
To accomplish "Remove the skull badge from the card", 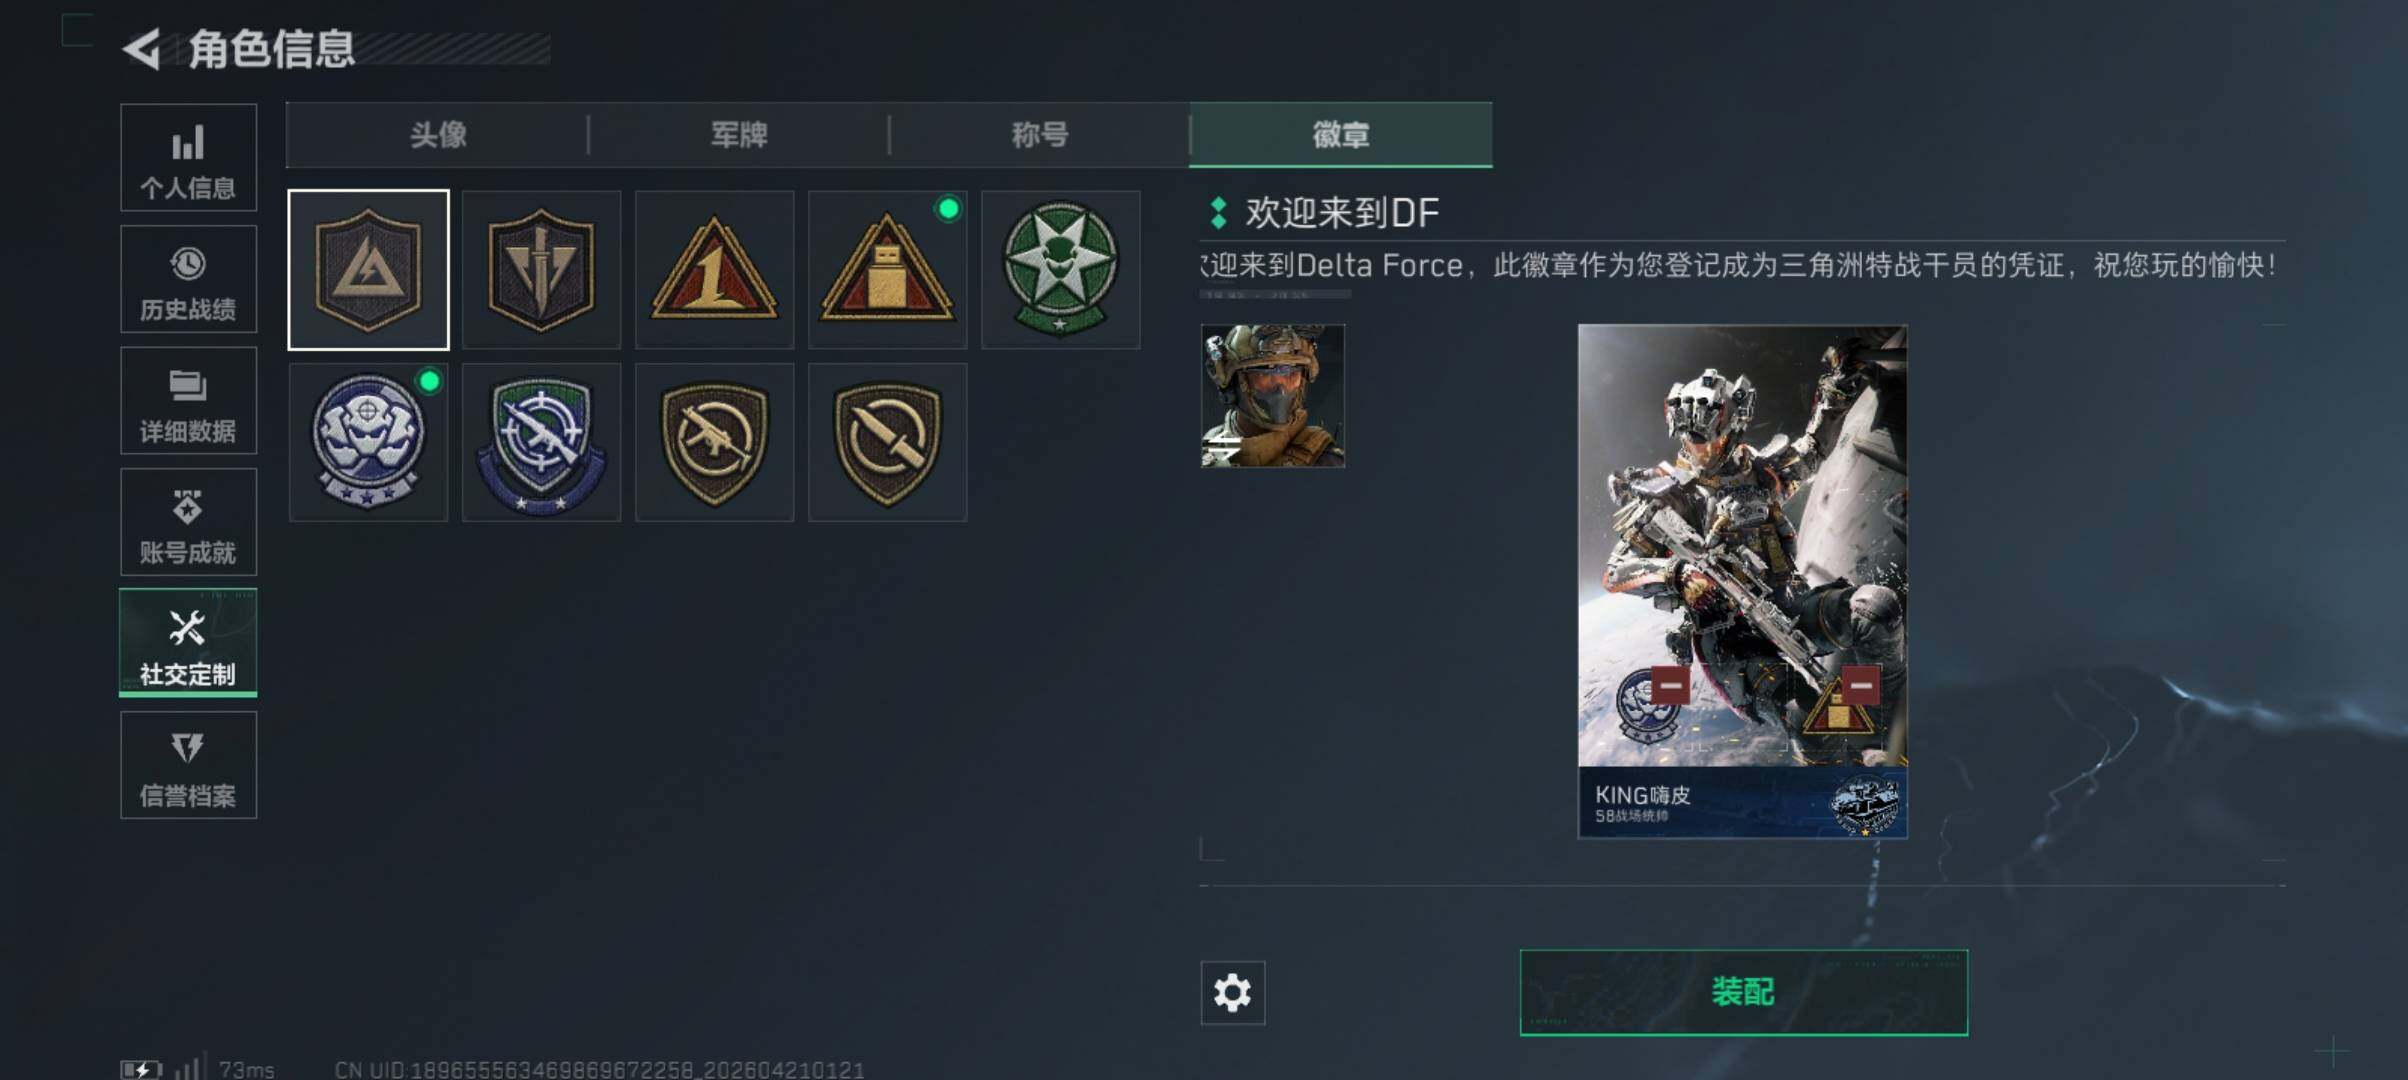I will pyautogui.click(x=1670, y=685).
